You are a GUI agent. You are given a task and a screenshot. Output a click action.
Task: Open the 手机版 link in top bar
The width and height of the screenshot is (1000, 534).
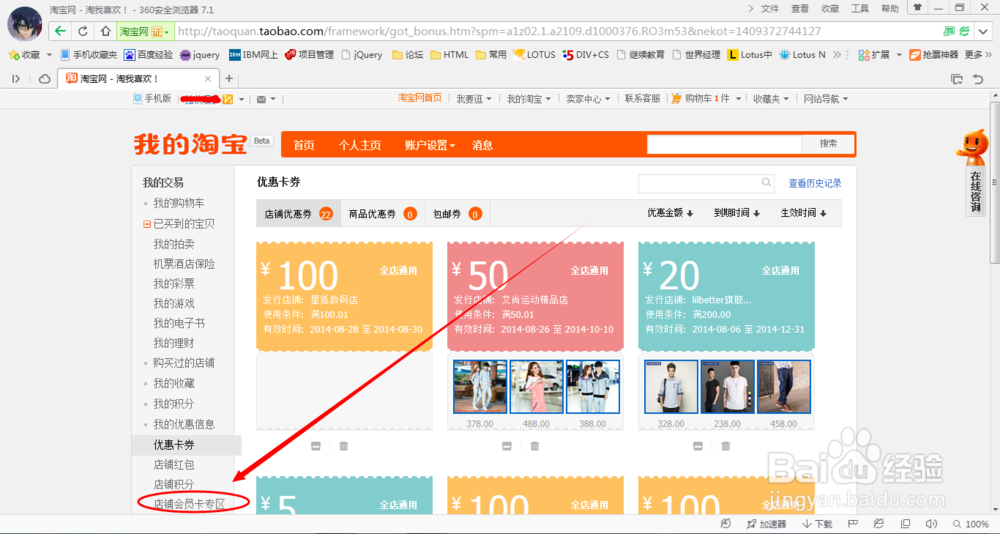tap(152, 99)
